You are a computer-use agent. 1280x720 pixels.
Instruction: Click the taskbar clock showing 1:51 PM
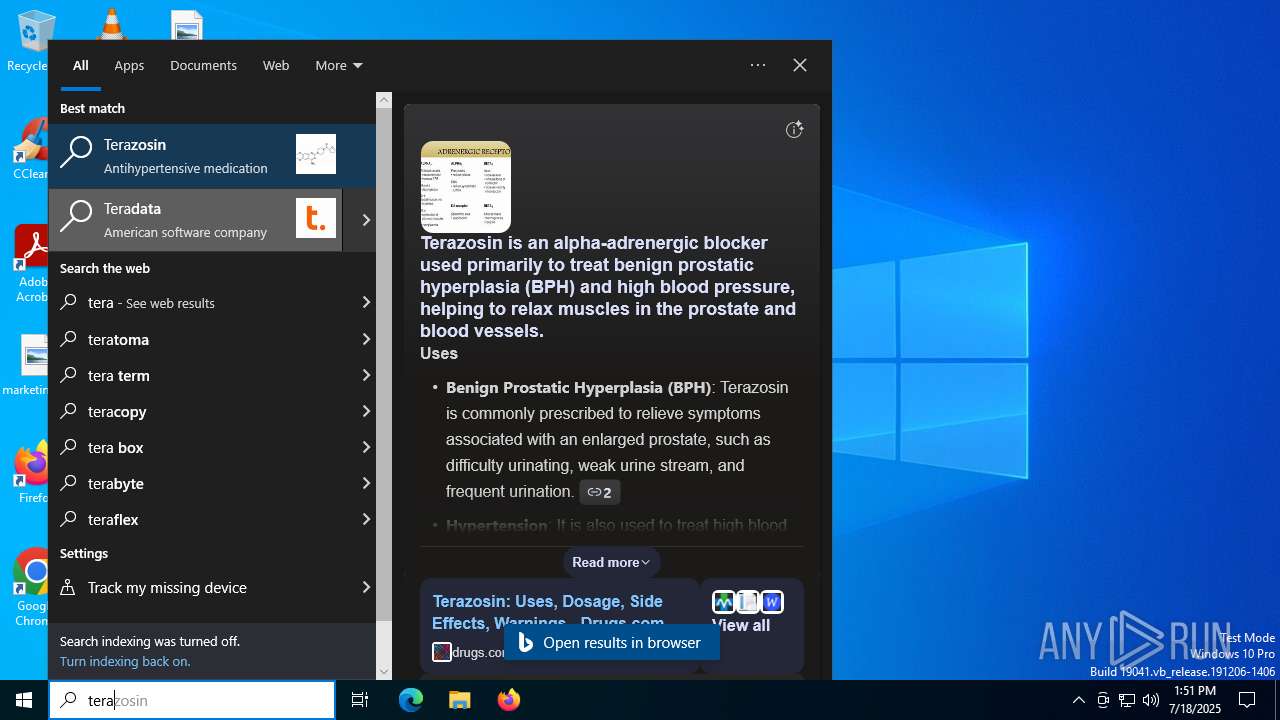1196,700
